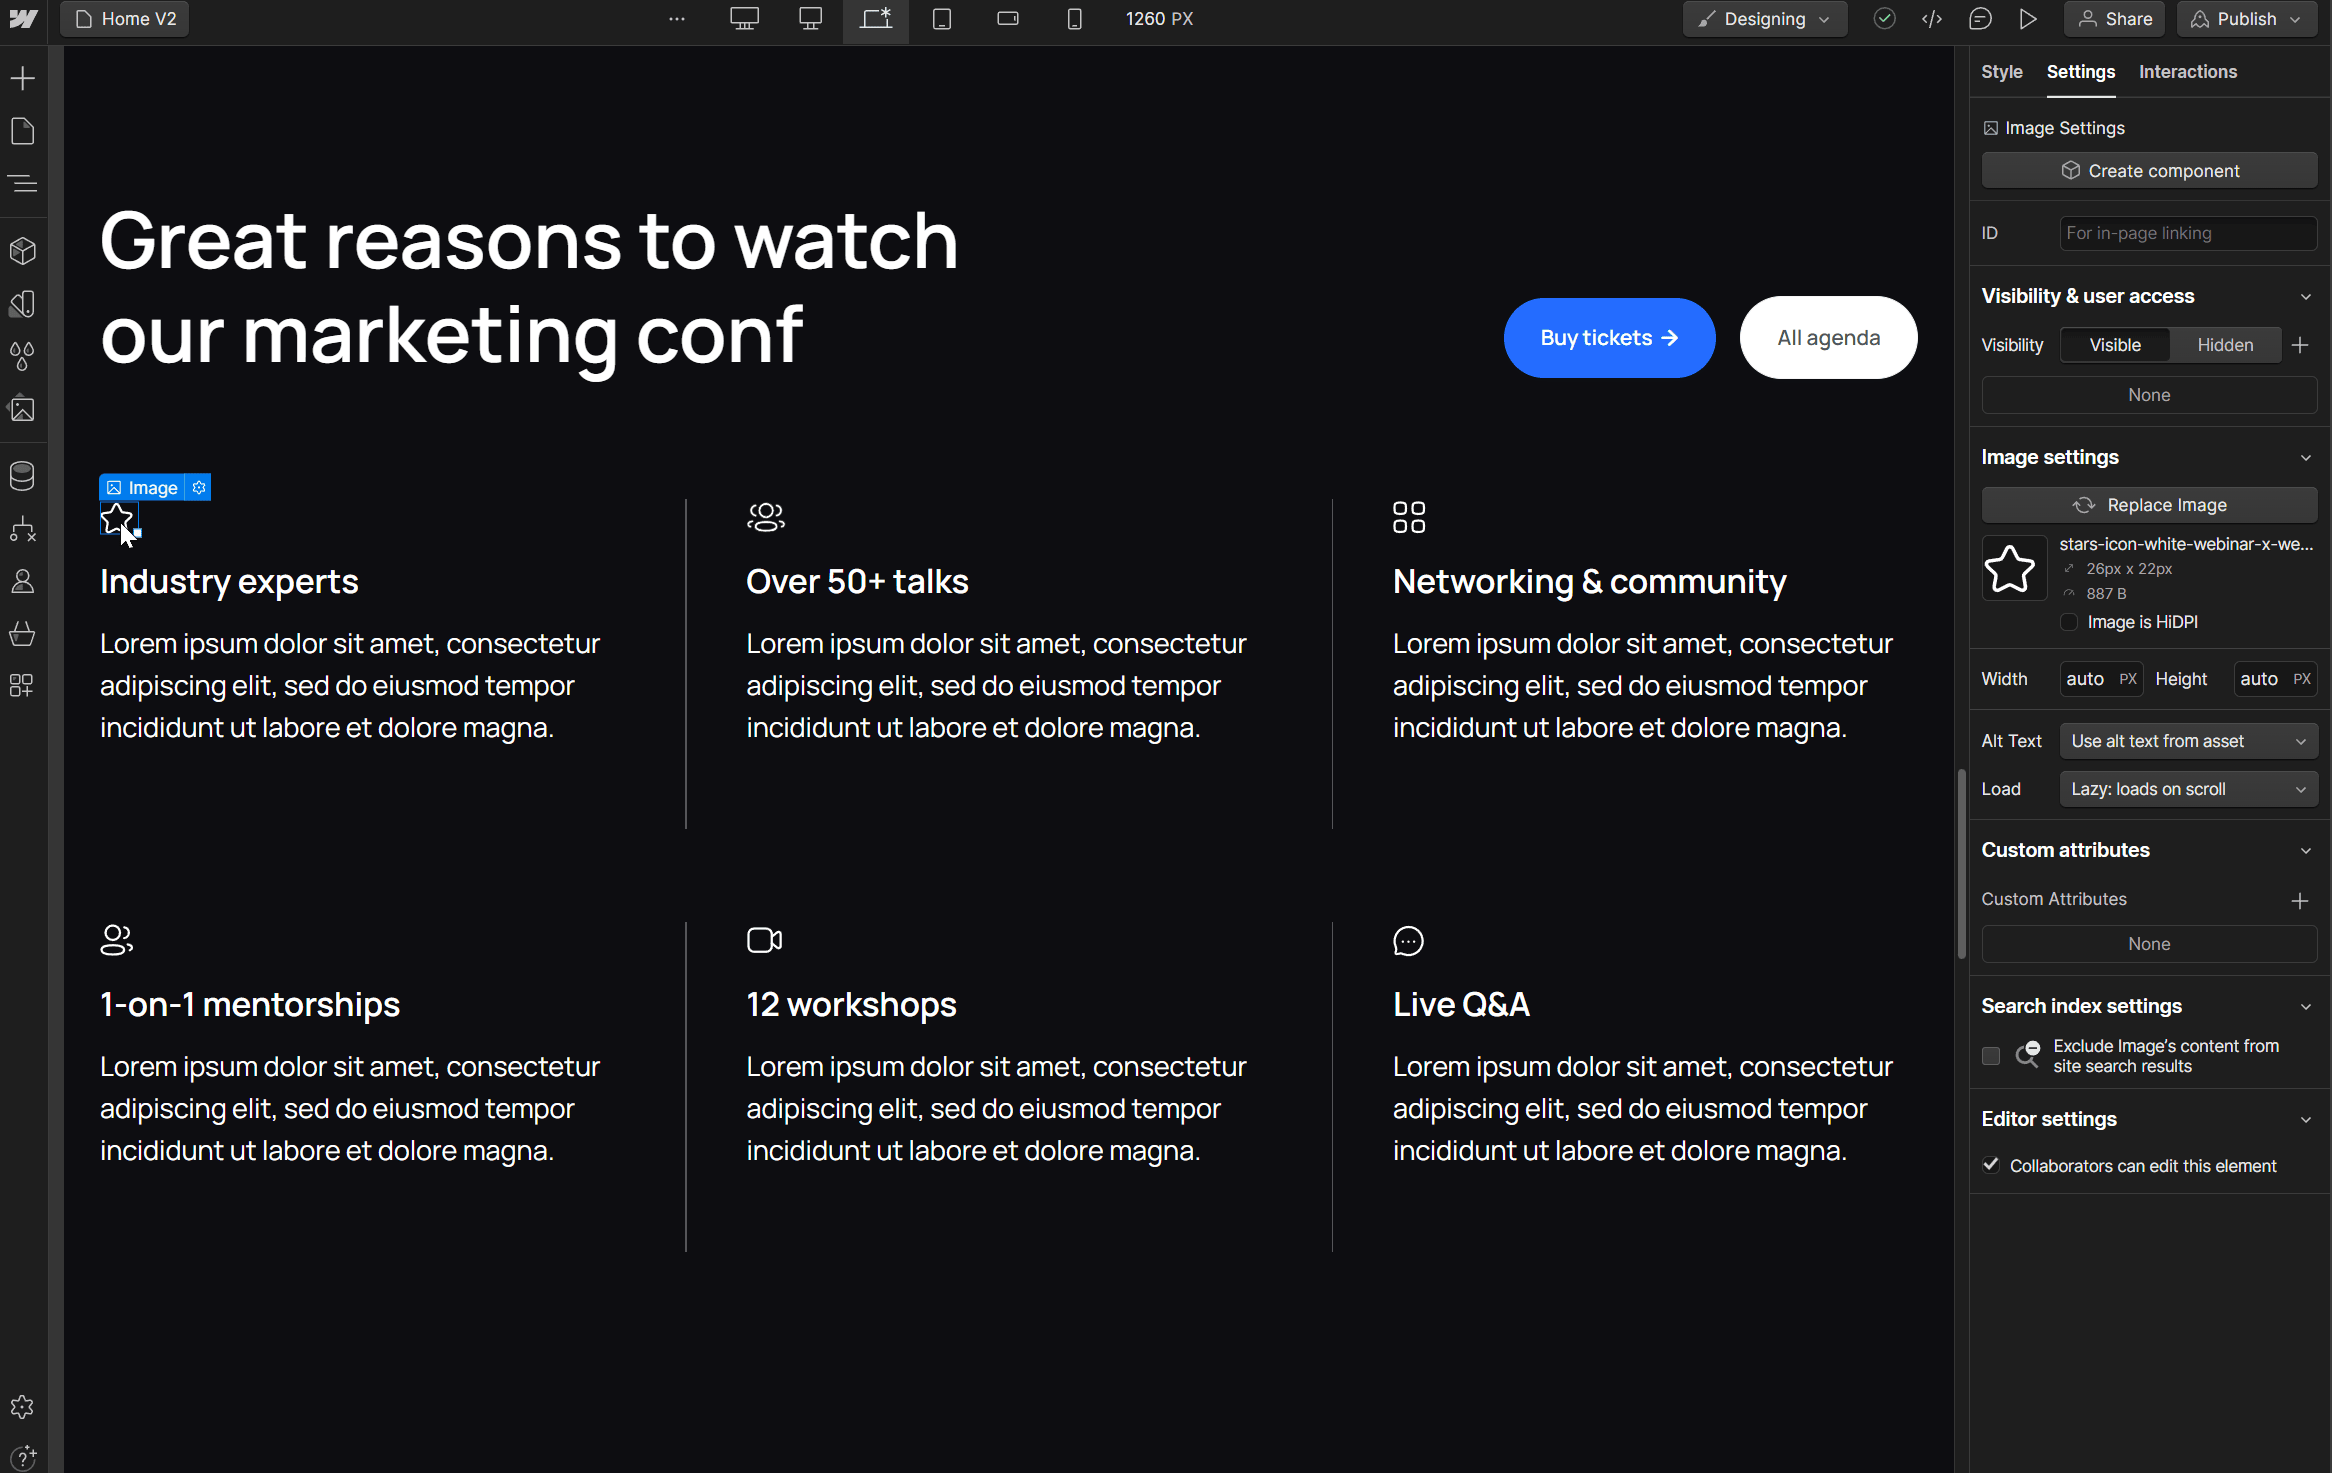Open site settings gear in sidebar
This screenshot has width=2332, height=1473.
pyautogui.click(x=22, y=1407)
